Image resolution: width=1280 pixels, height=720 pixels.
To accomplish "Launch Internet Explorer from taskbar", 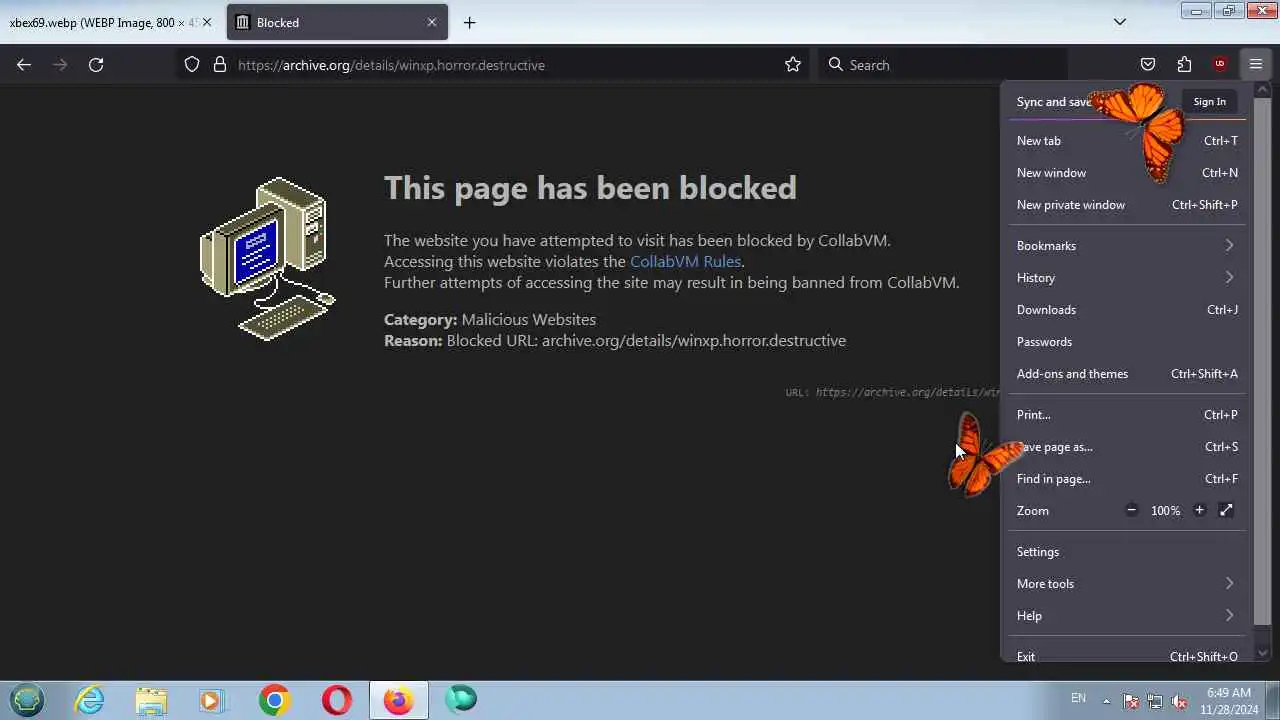I will pos(90,700).
